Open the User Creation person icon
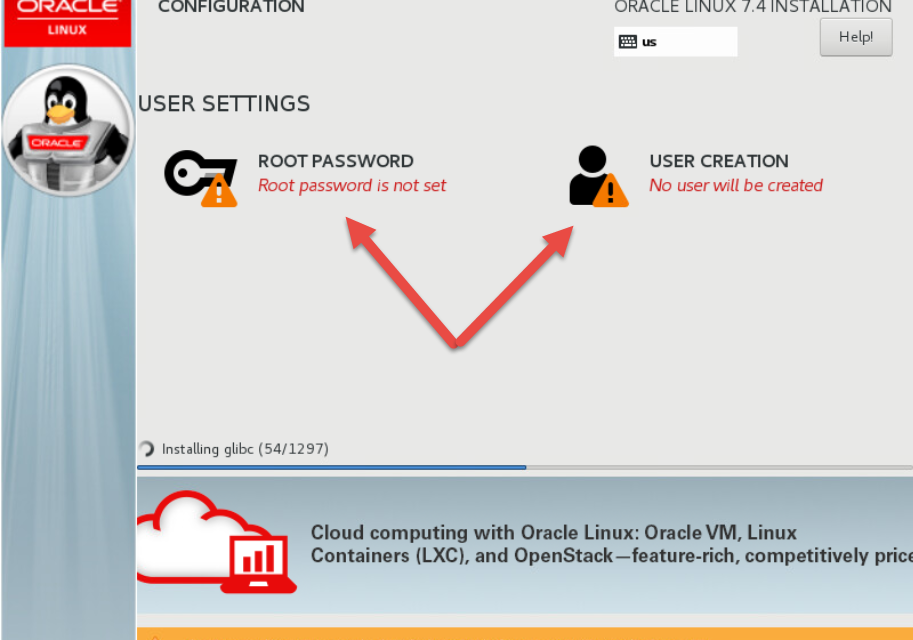The height and width of the screenshot is (640, 913). pyautogui.click(x=599, y=176)
